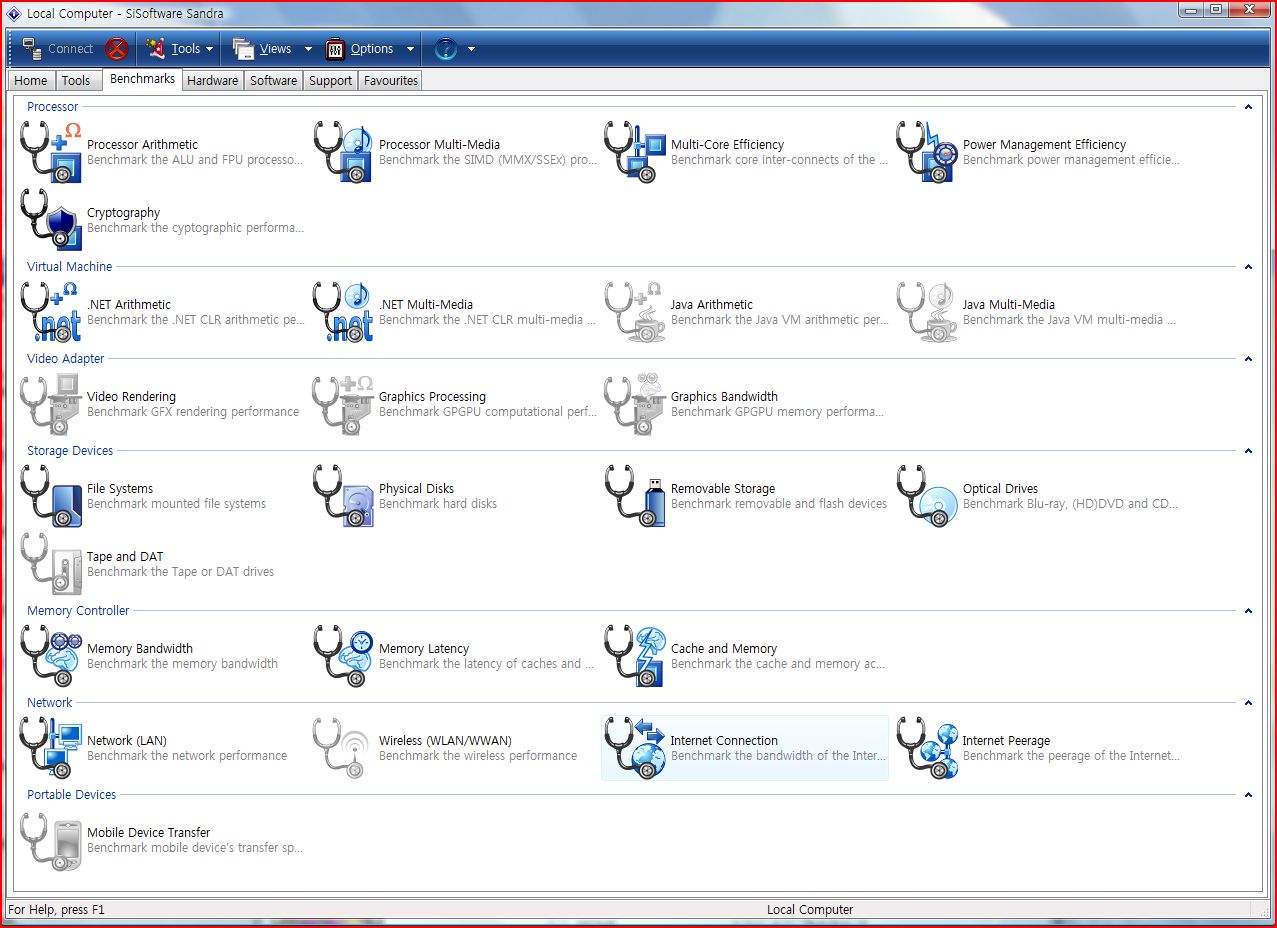Click "Benchmark the Tape or DAT drives" text

[x=181, y=572]
